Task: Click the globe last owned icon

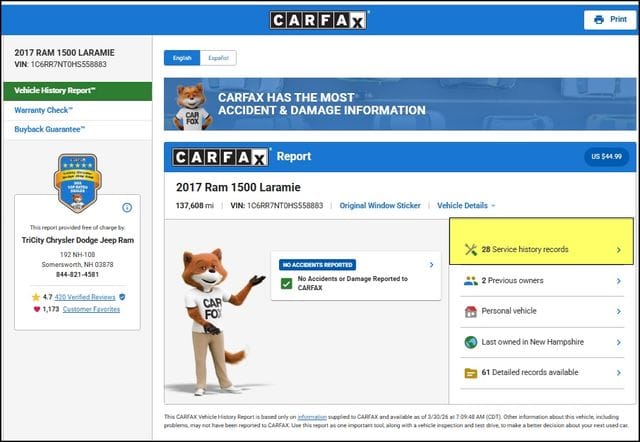Action: 470,342
